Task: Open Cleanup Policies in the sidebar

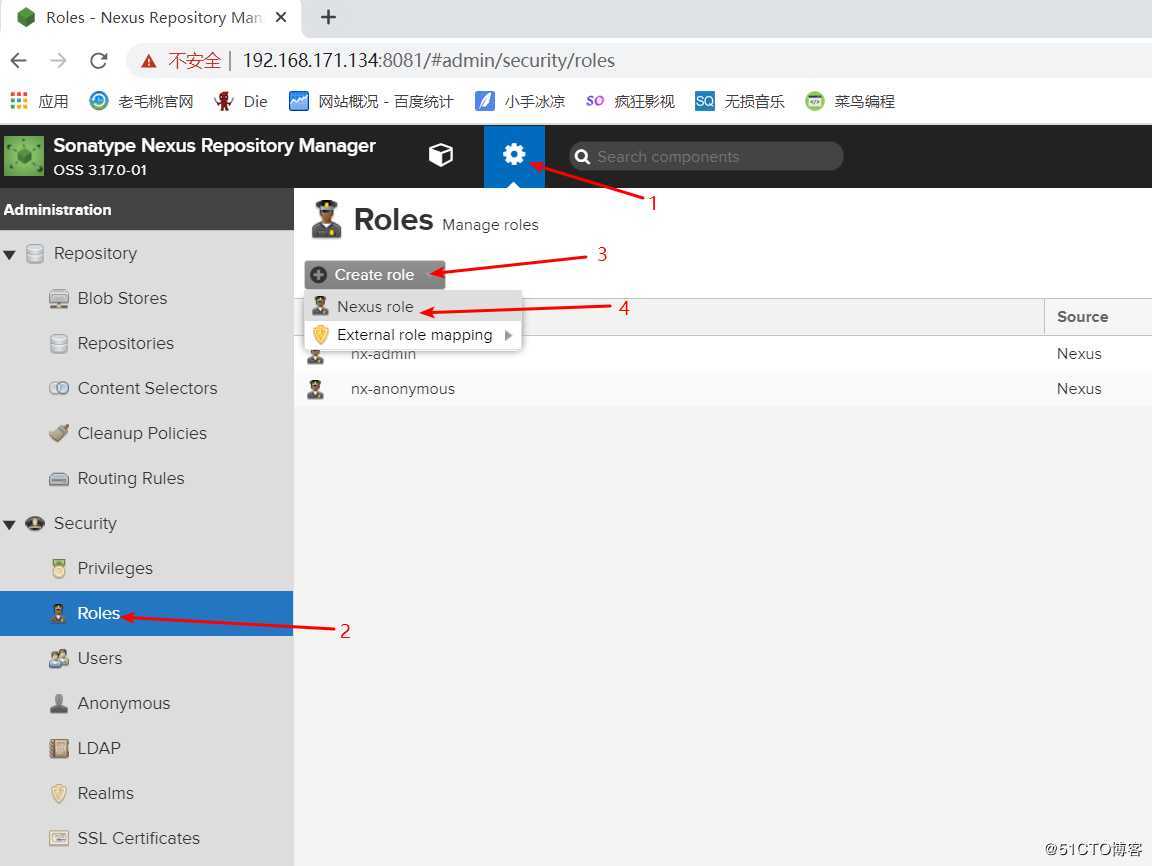Action: (x=142, y=433)
